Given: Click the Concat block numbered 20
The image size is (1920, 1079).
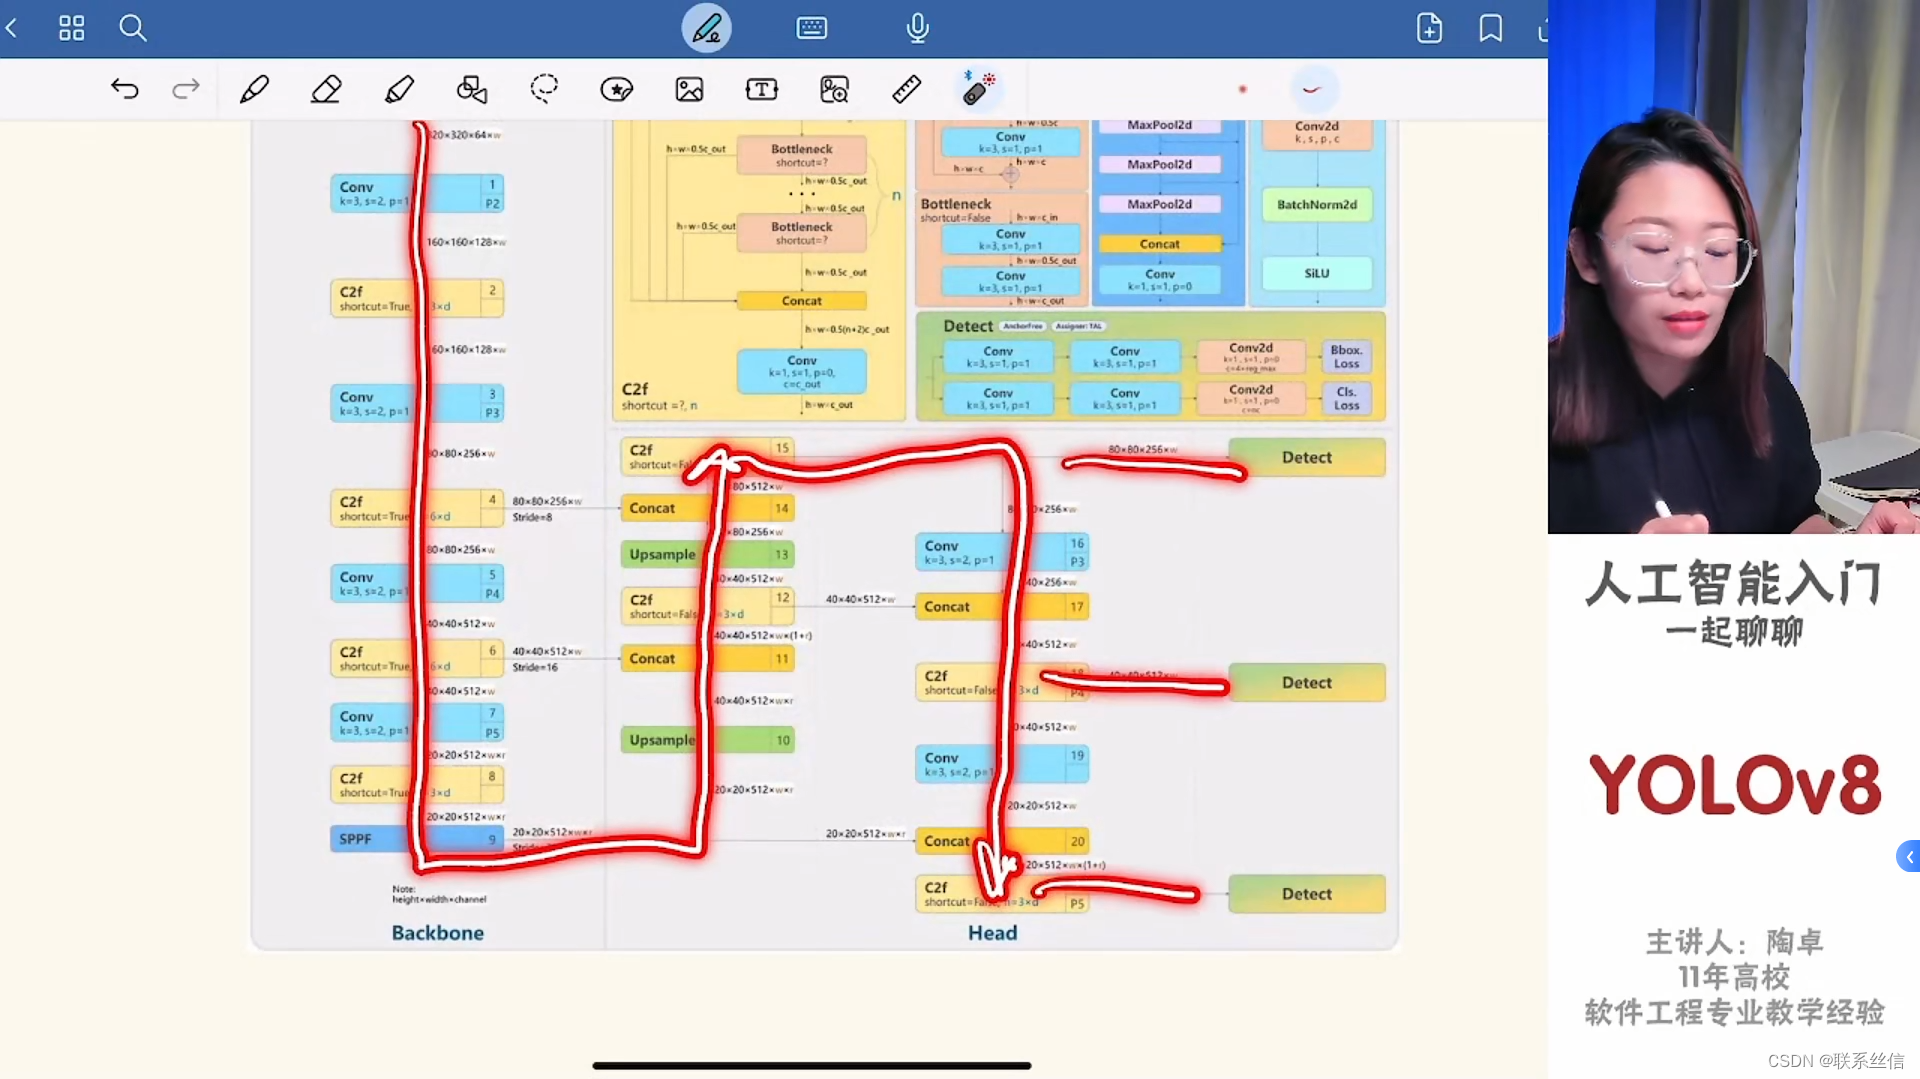Looking at the screenshot, I should pos(1002,841).
